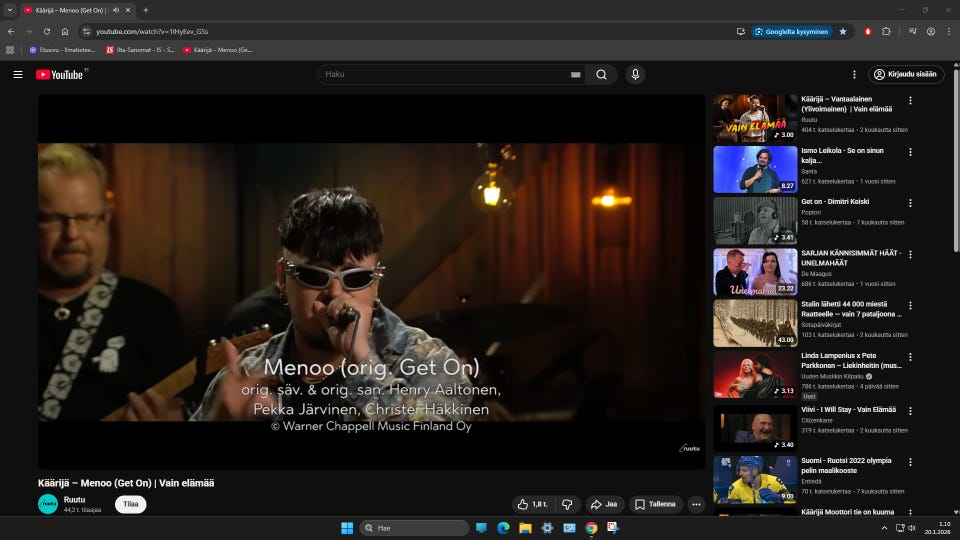This screenshot has width=960, height=540.
Task: Open the Get on - Dimitri Keiski thumbnail
Action: pyautogui.click(x=755, y=221)
